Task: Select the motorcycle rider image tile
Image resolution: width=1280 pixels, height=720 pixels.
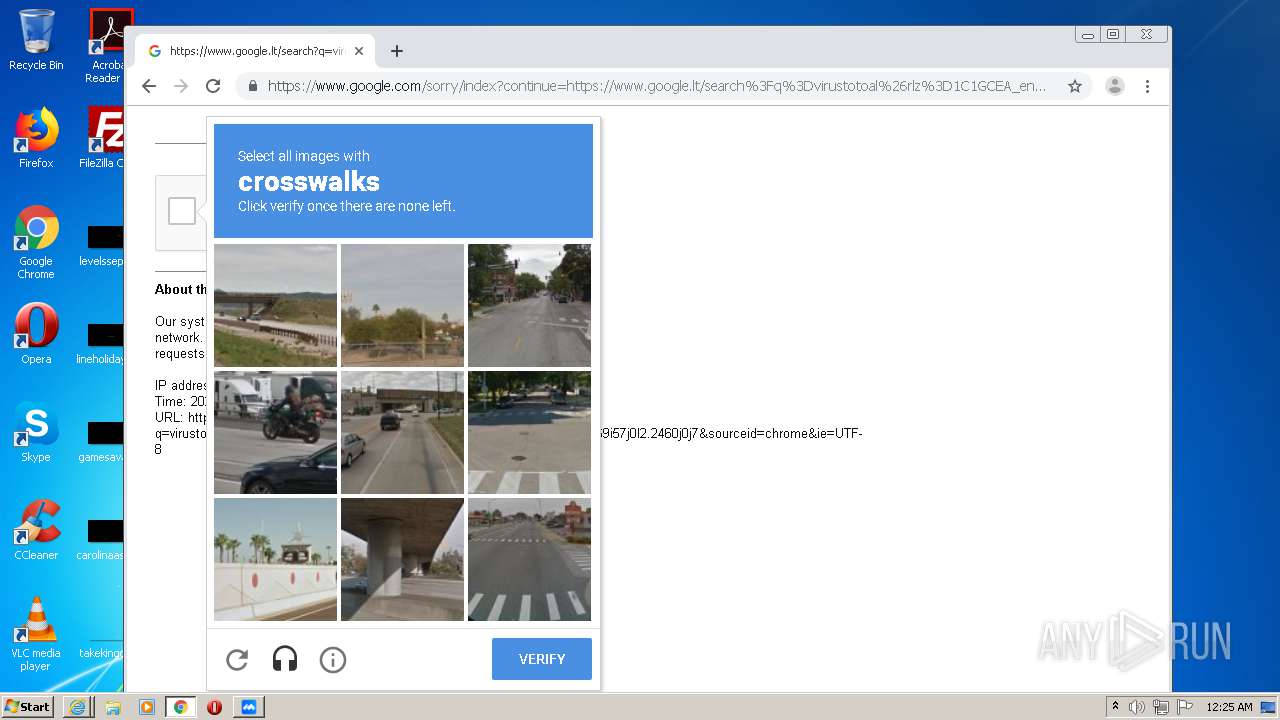Action: 275,432
